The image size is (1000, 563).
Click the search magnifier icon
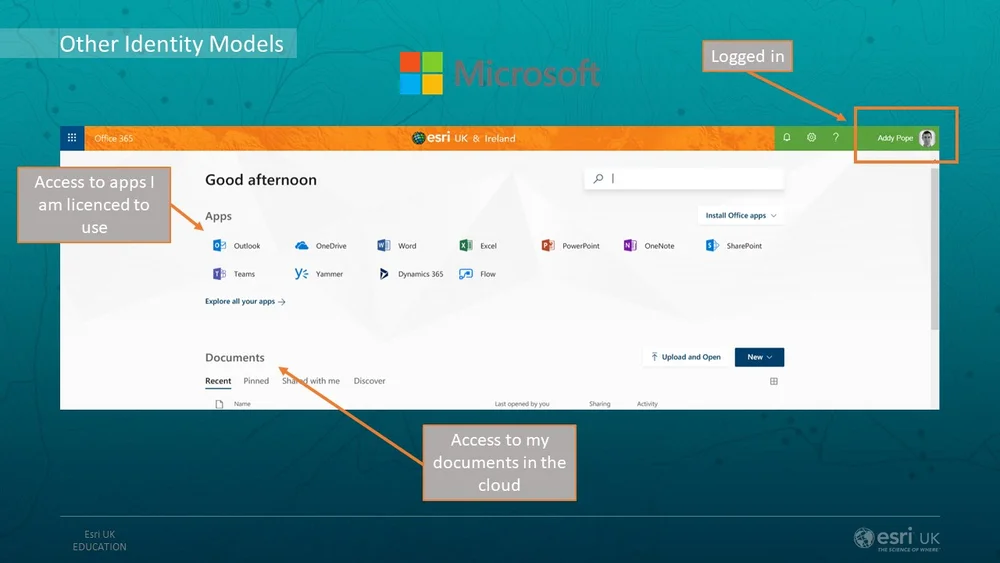click(x=598, y=179)
